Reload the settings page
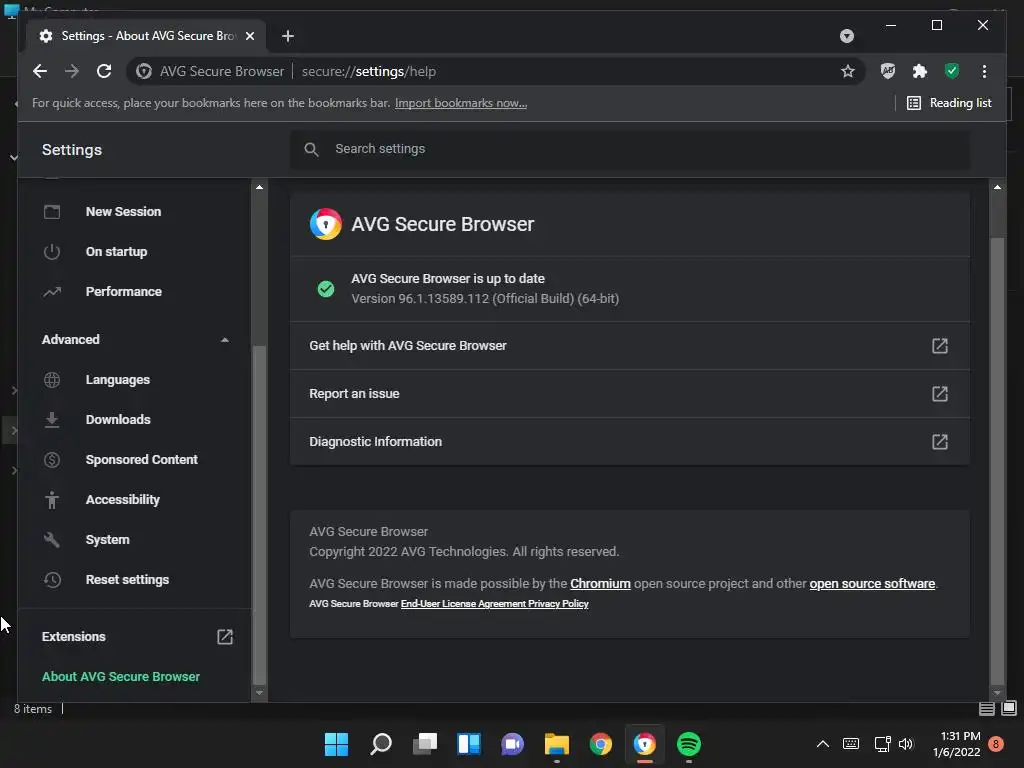The width and height of the screenshot is (1024, 768). (x=104, y=71)
